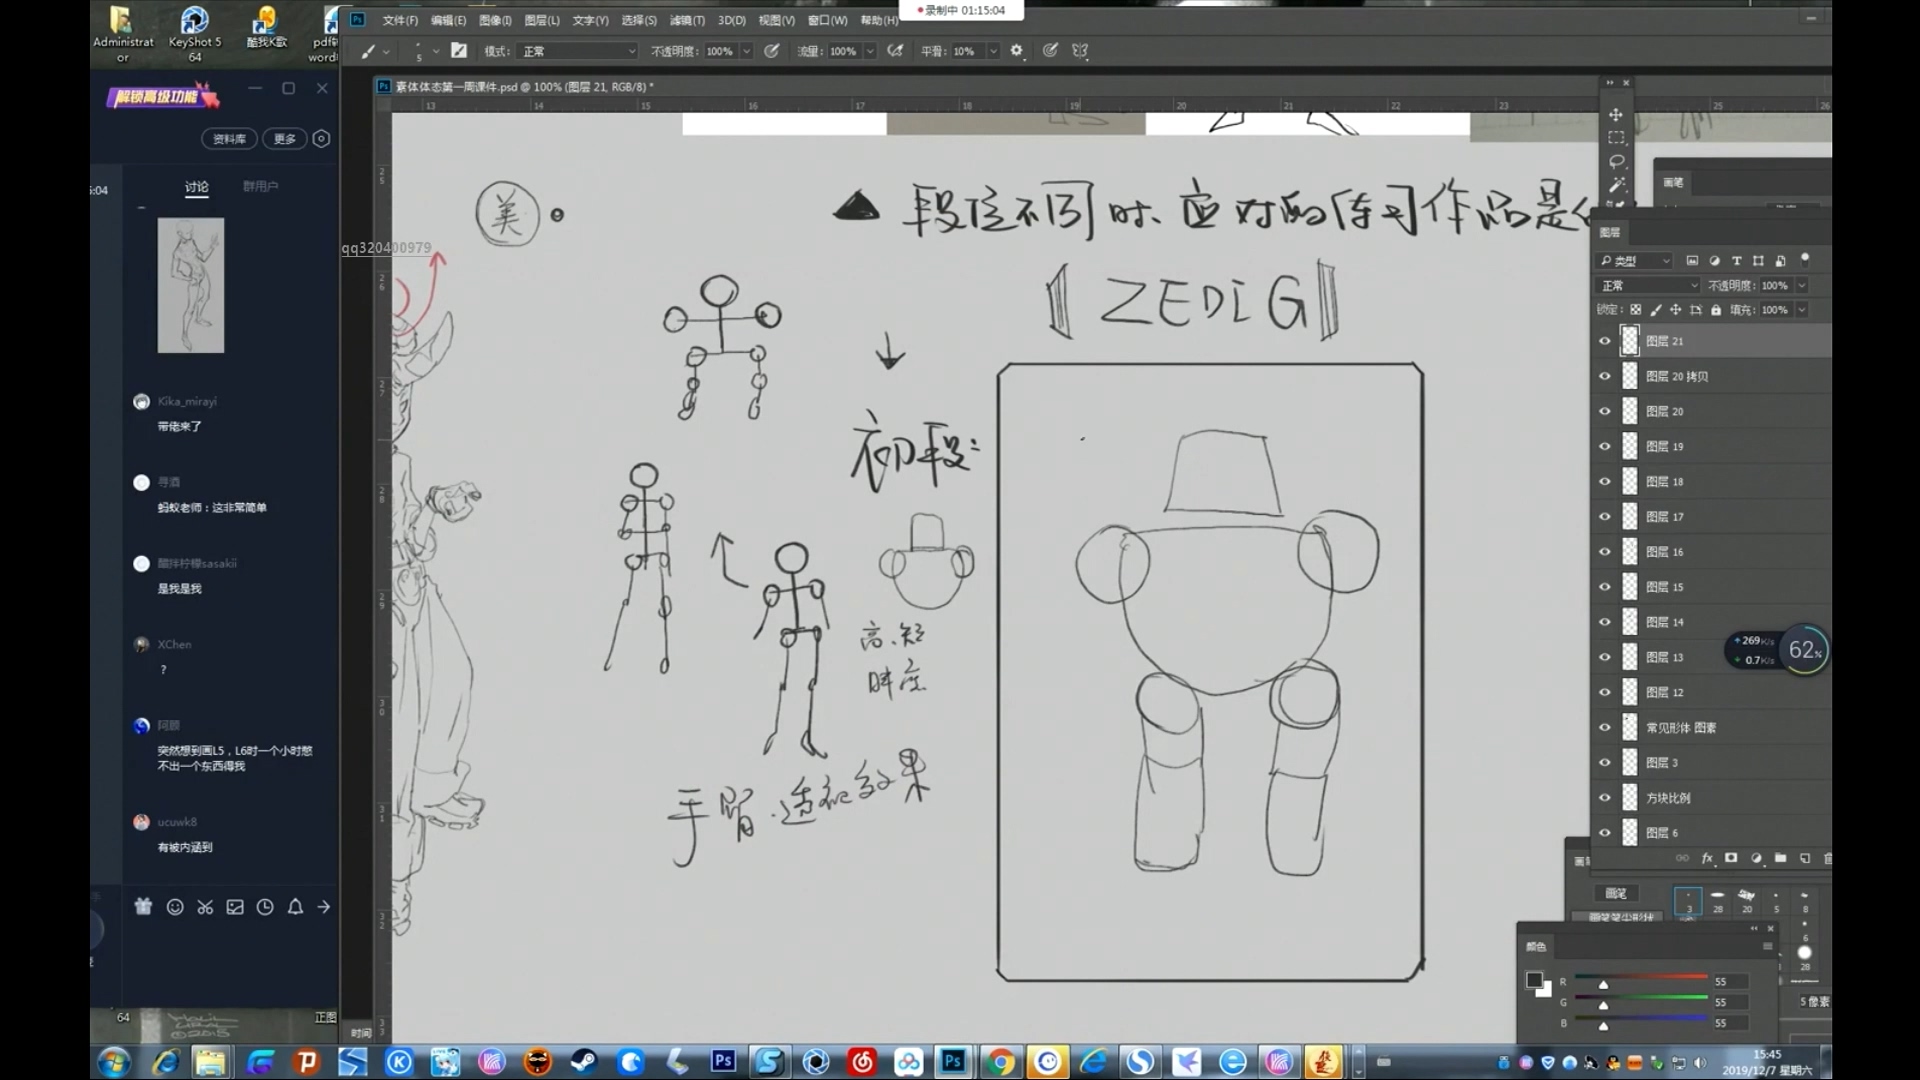Click the 资料库 button in chat panel

point(229,139)
